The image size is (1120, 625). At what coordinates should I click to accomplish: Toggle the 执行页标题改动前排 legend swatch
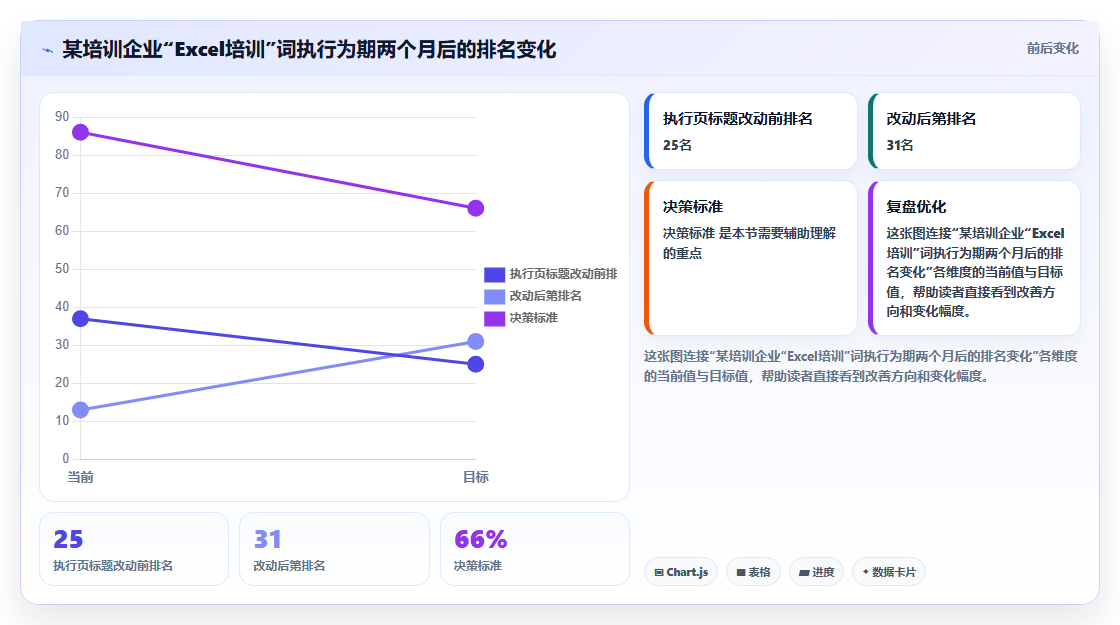(494, 274)
